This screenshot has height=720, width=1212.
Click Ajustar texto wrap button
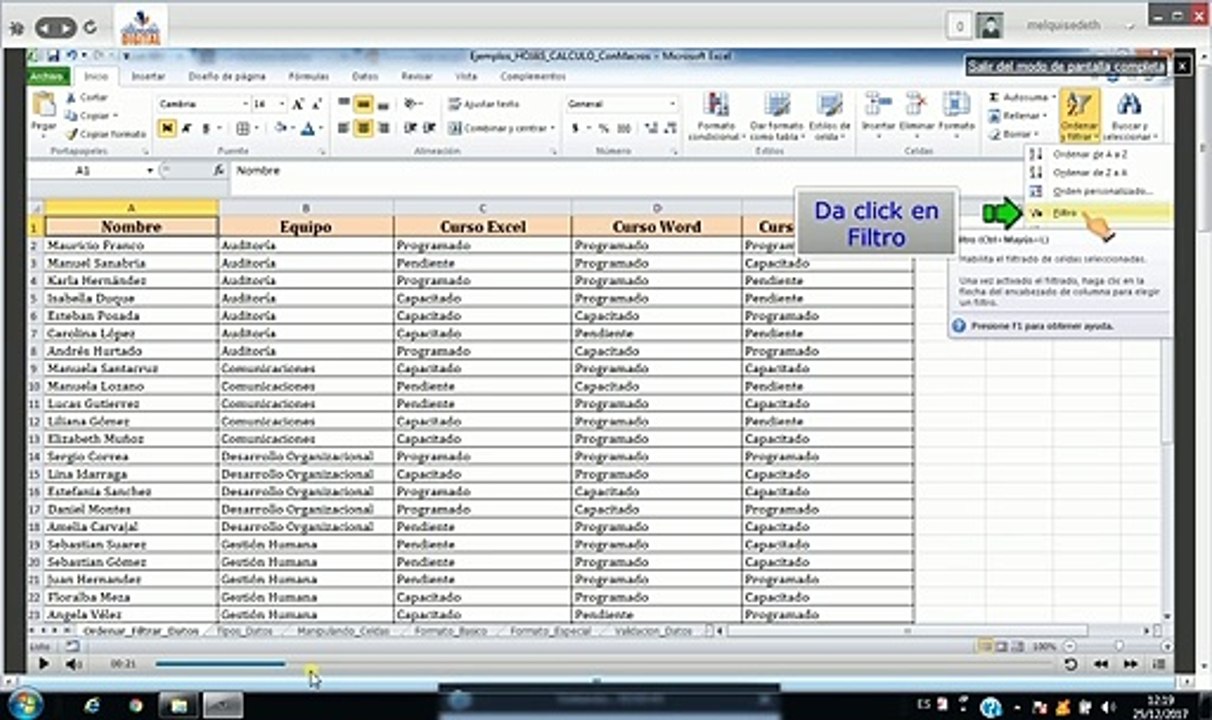pos(484,103)
